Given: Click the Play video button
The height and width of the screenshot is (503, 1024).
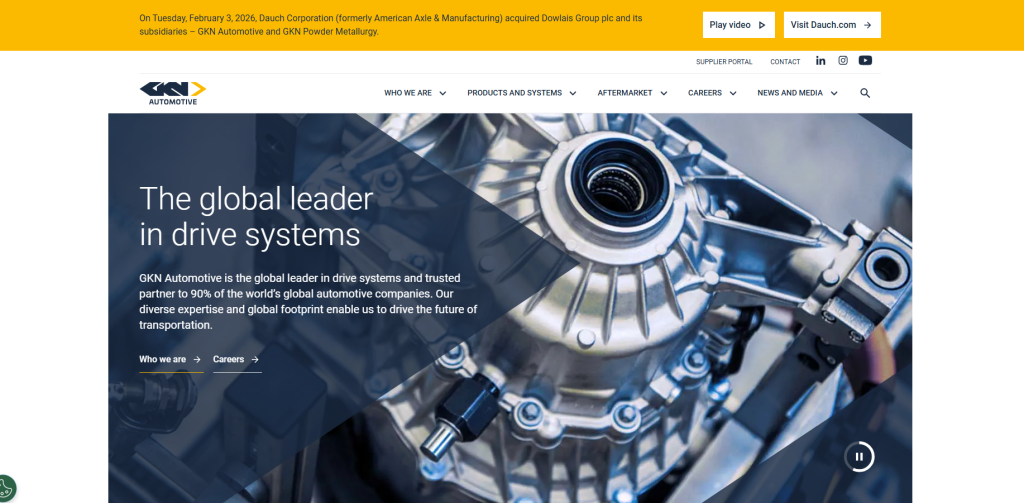Looking at the screenshot, I should (739, 25).
